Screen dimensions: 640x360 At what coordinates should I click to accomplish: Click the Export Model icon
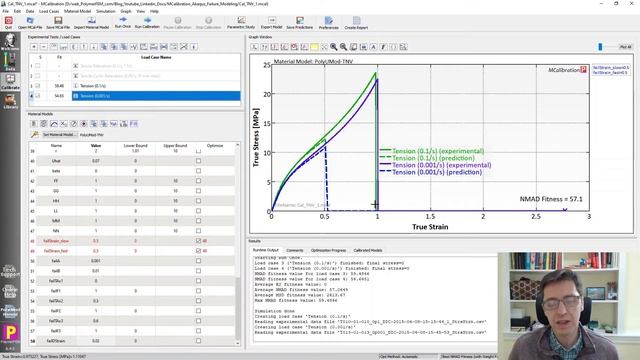pyautogui.click(x=271, y=22)
